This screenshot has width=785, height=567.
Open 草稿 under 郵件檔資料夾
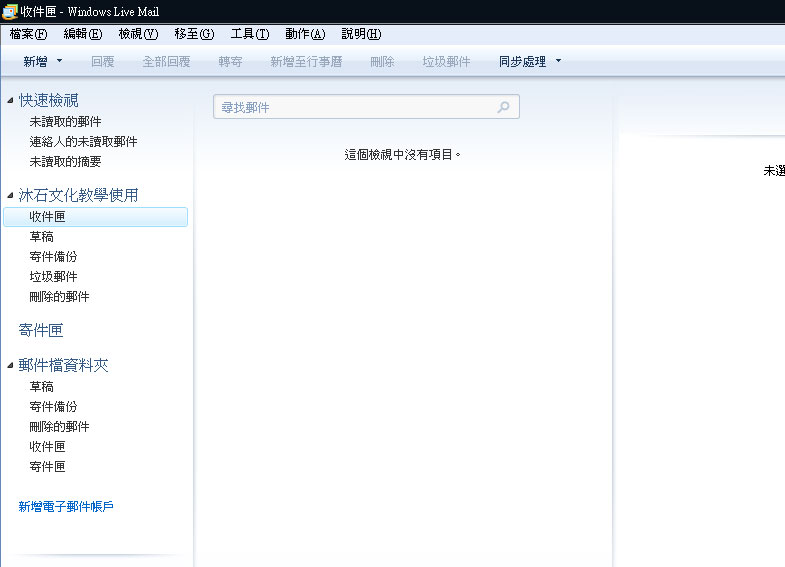(x=42, y=387)
